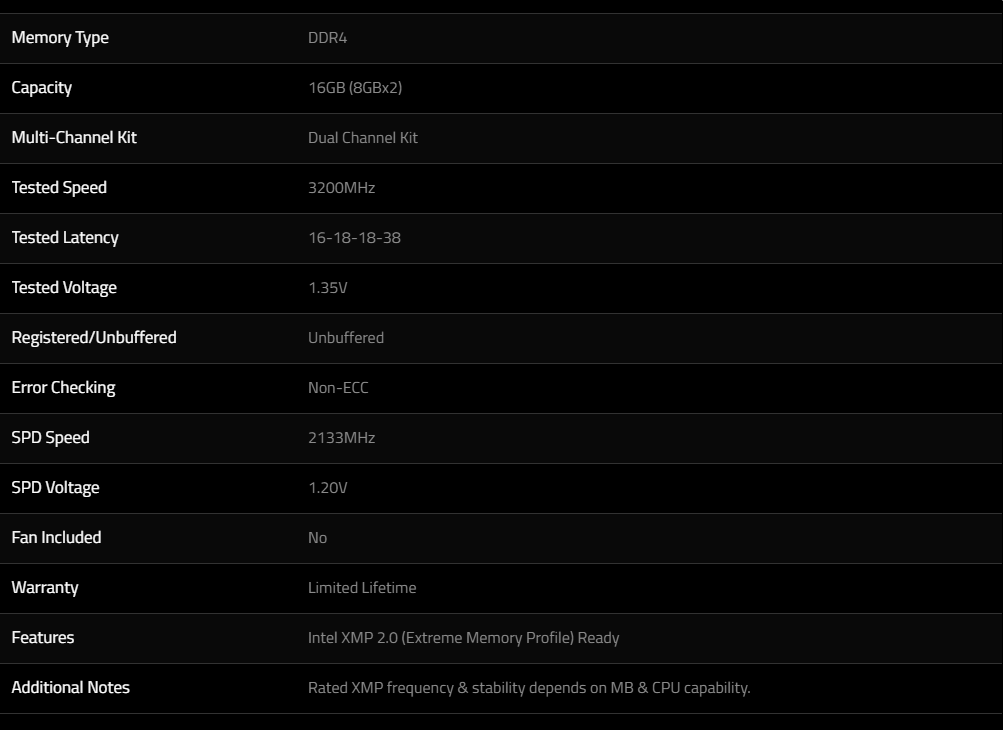Select the 16-18-18-38 latency value

354,237
